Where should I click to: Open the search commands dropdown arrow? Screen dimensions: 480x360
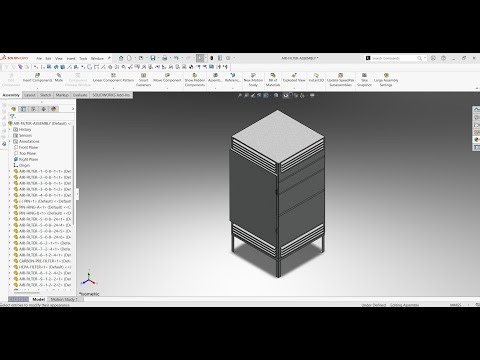pyautogui.click(x=425, y=58)
